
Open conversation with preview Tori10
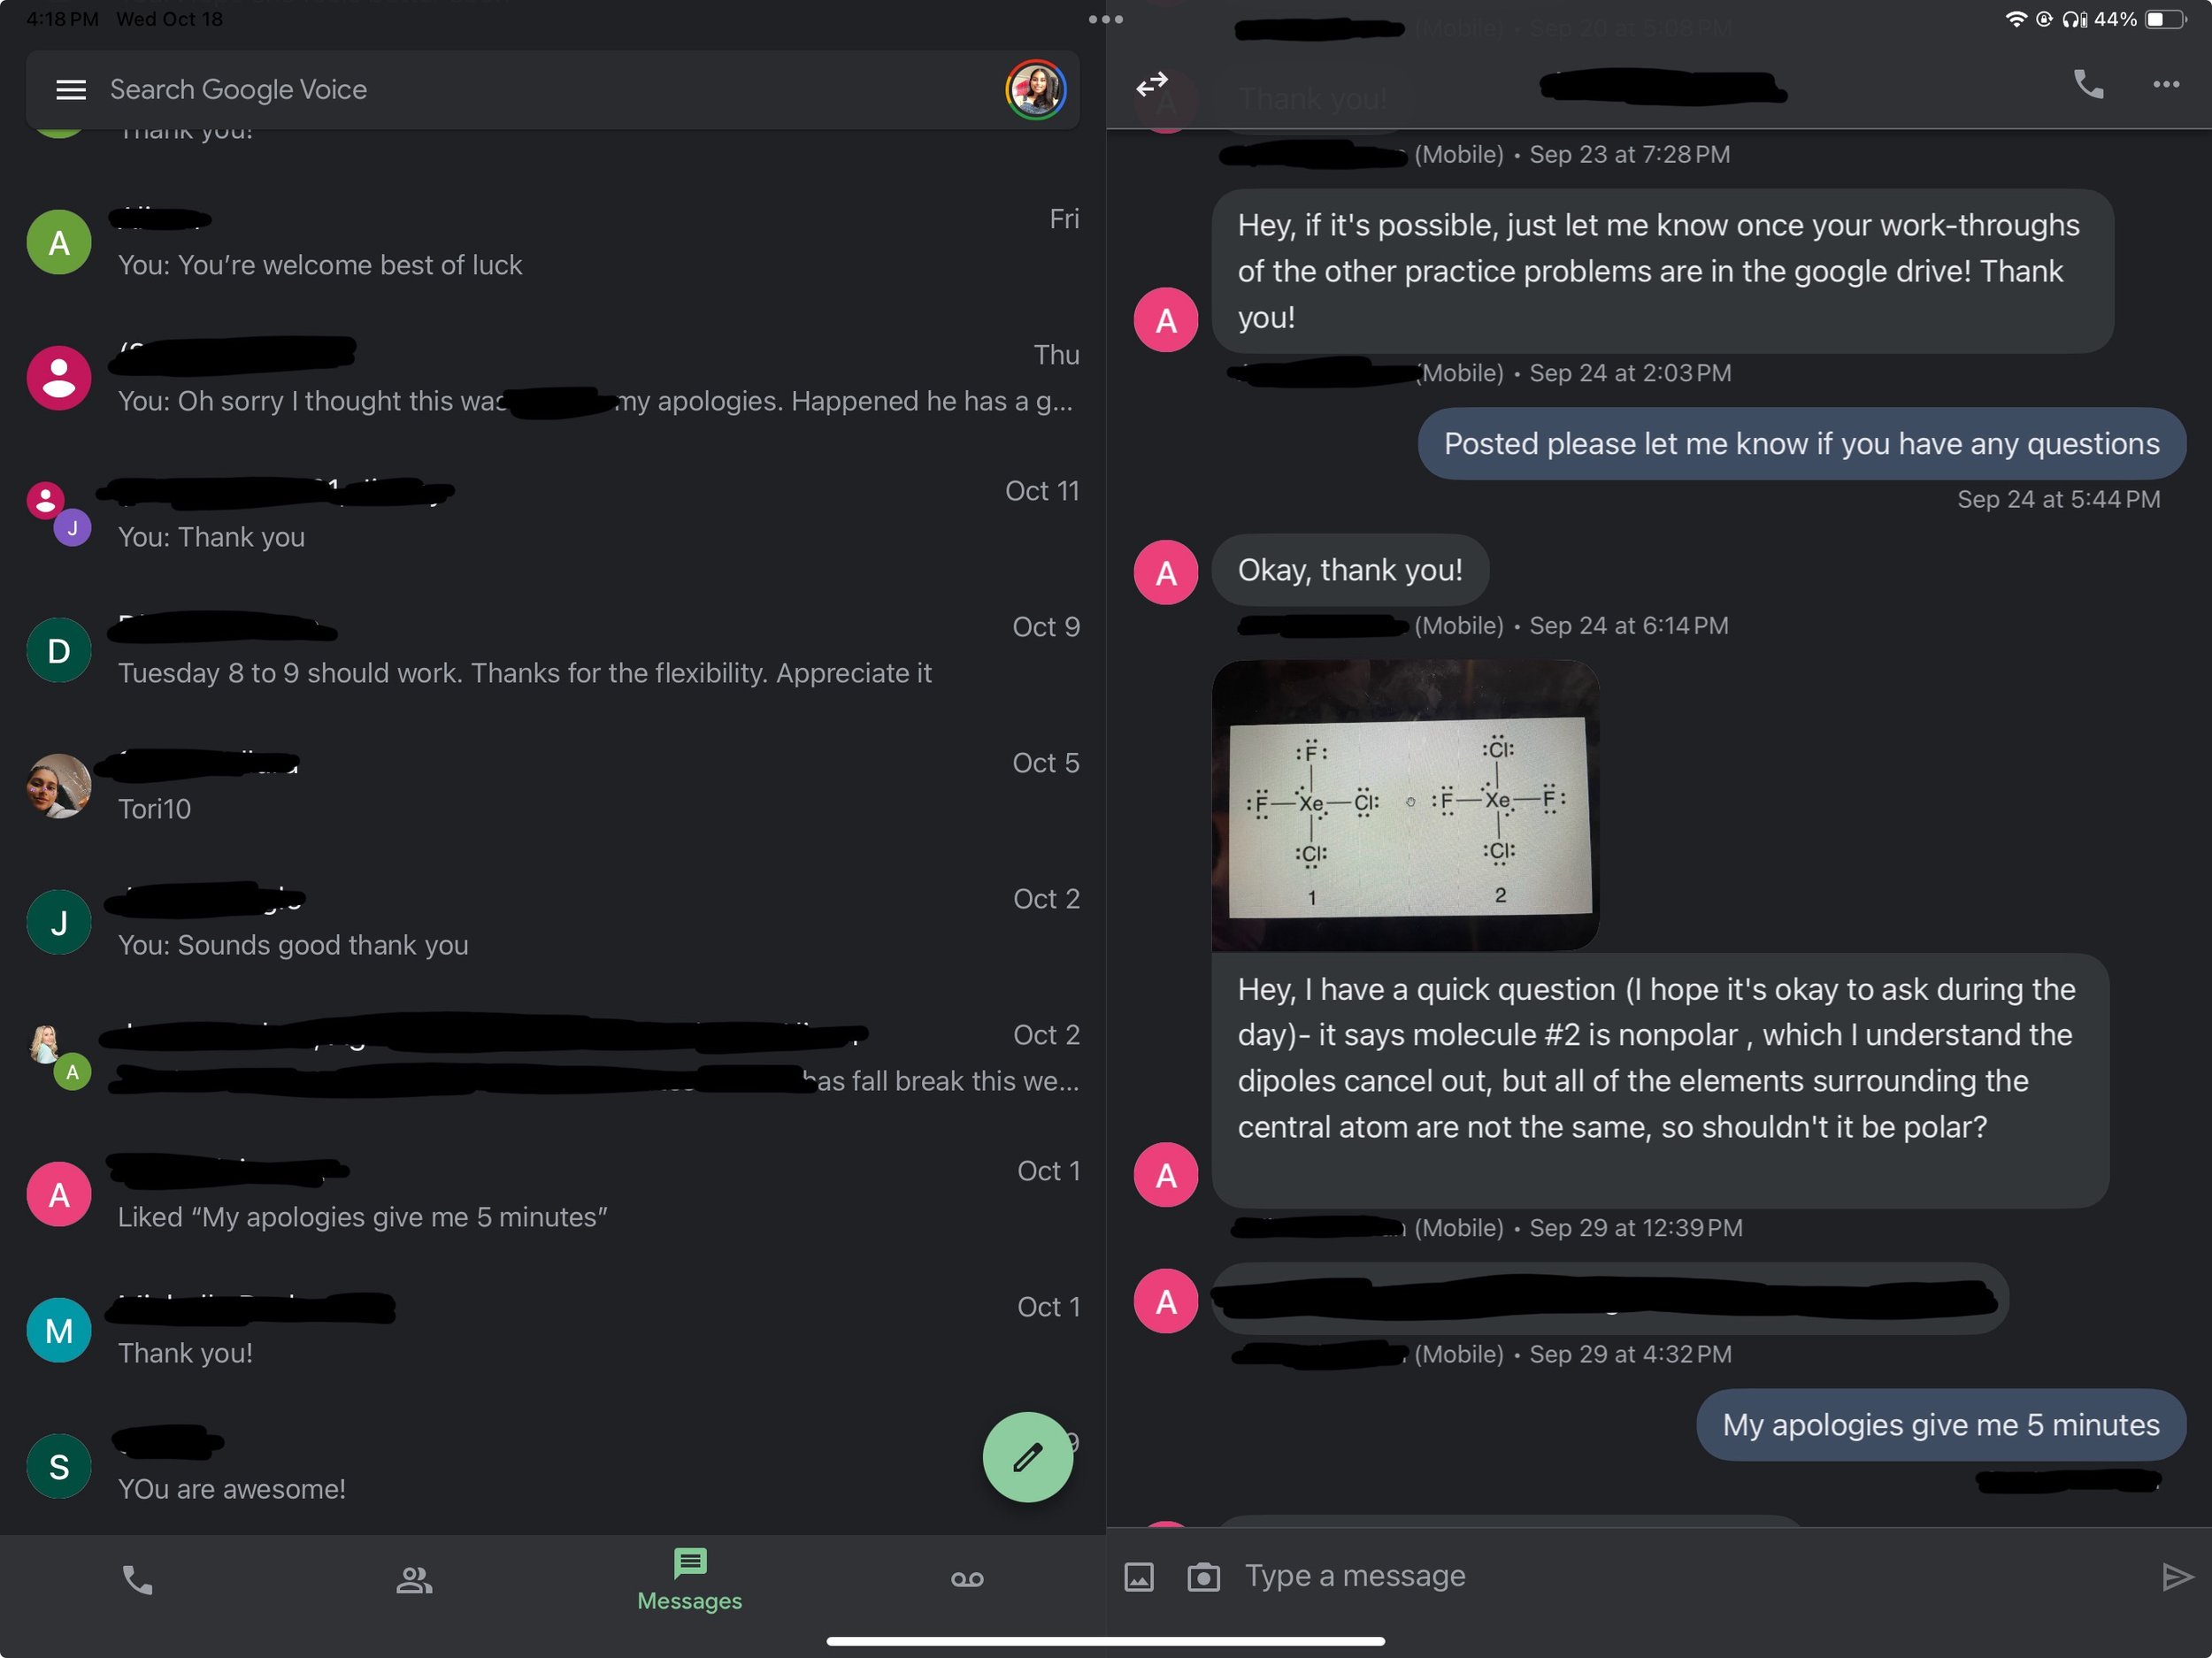(552, 786)
